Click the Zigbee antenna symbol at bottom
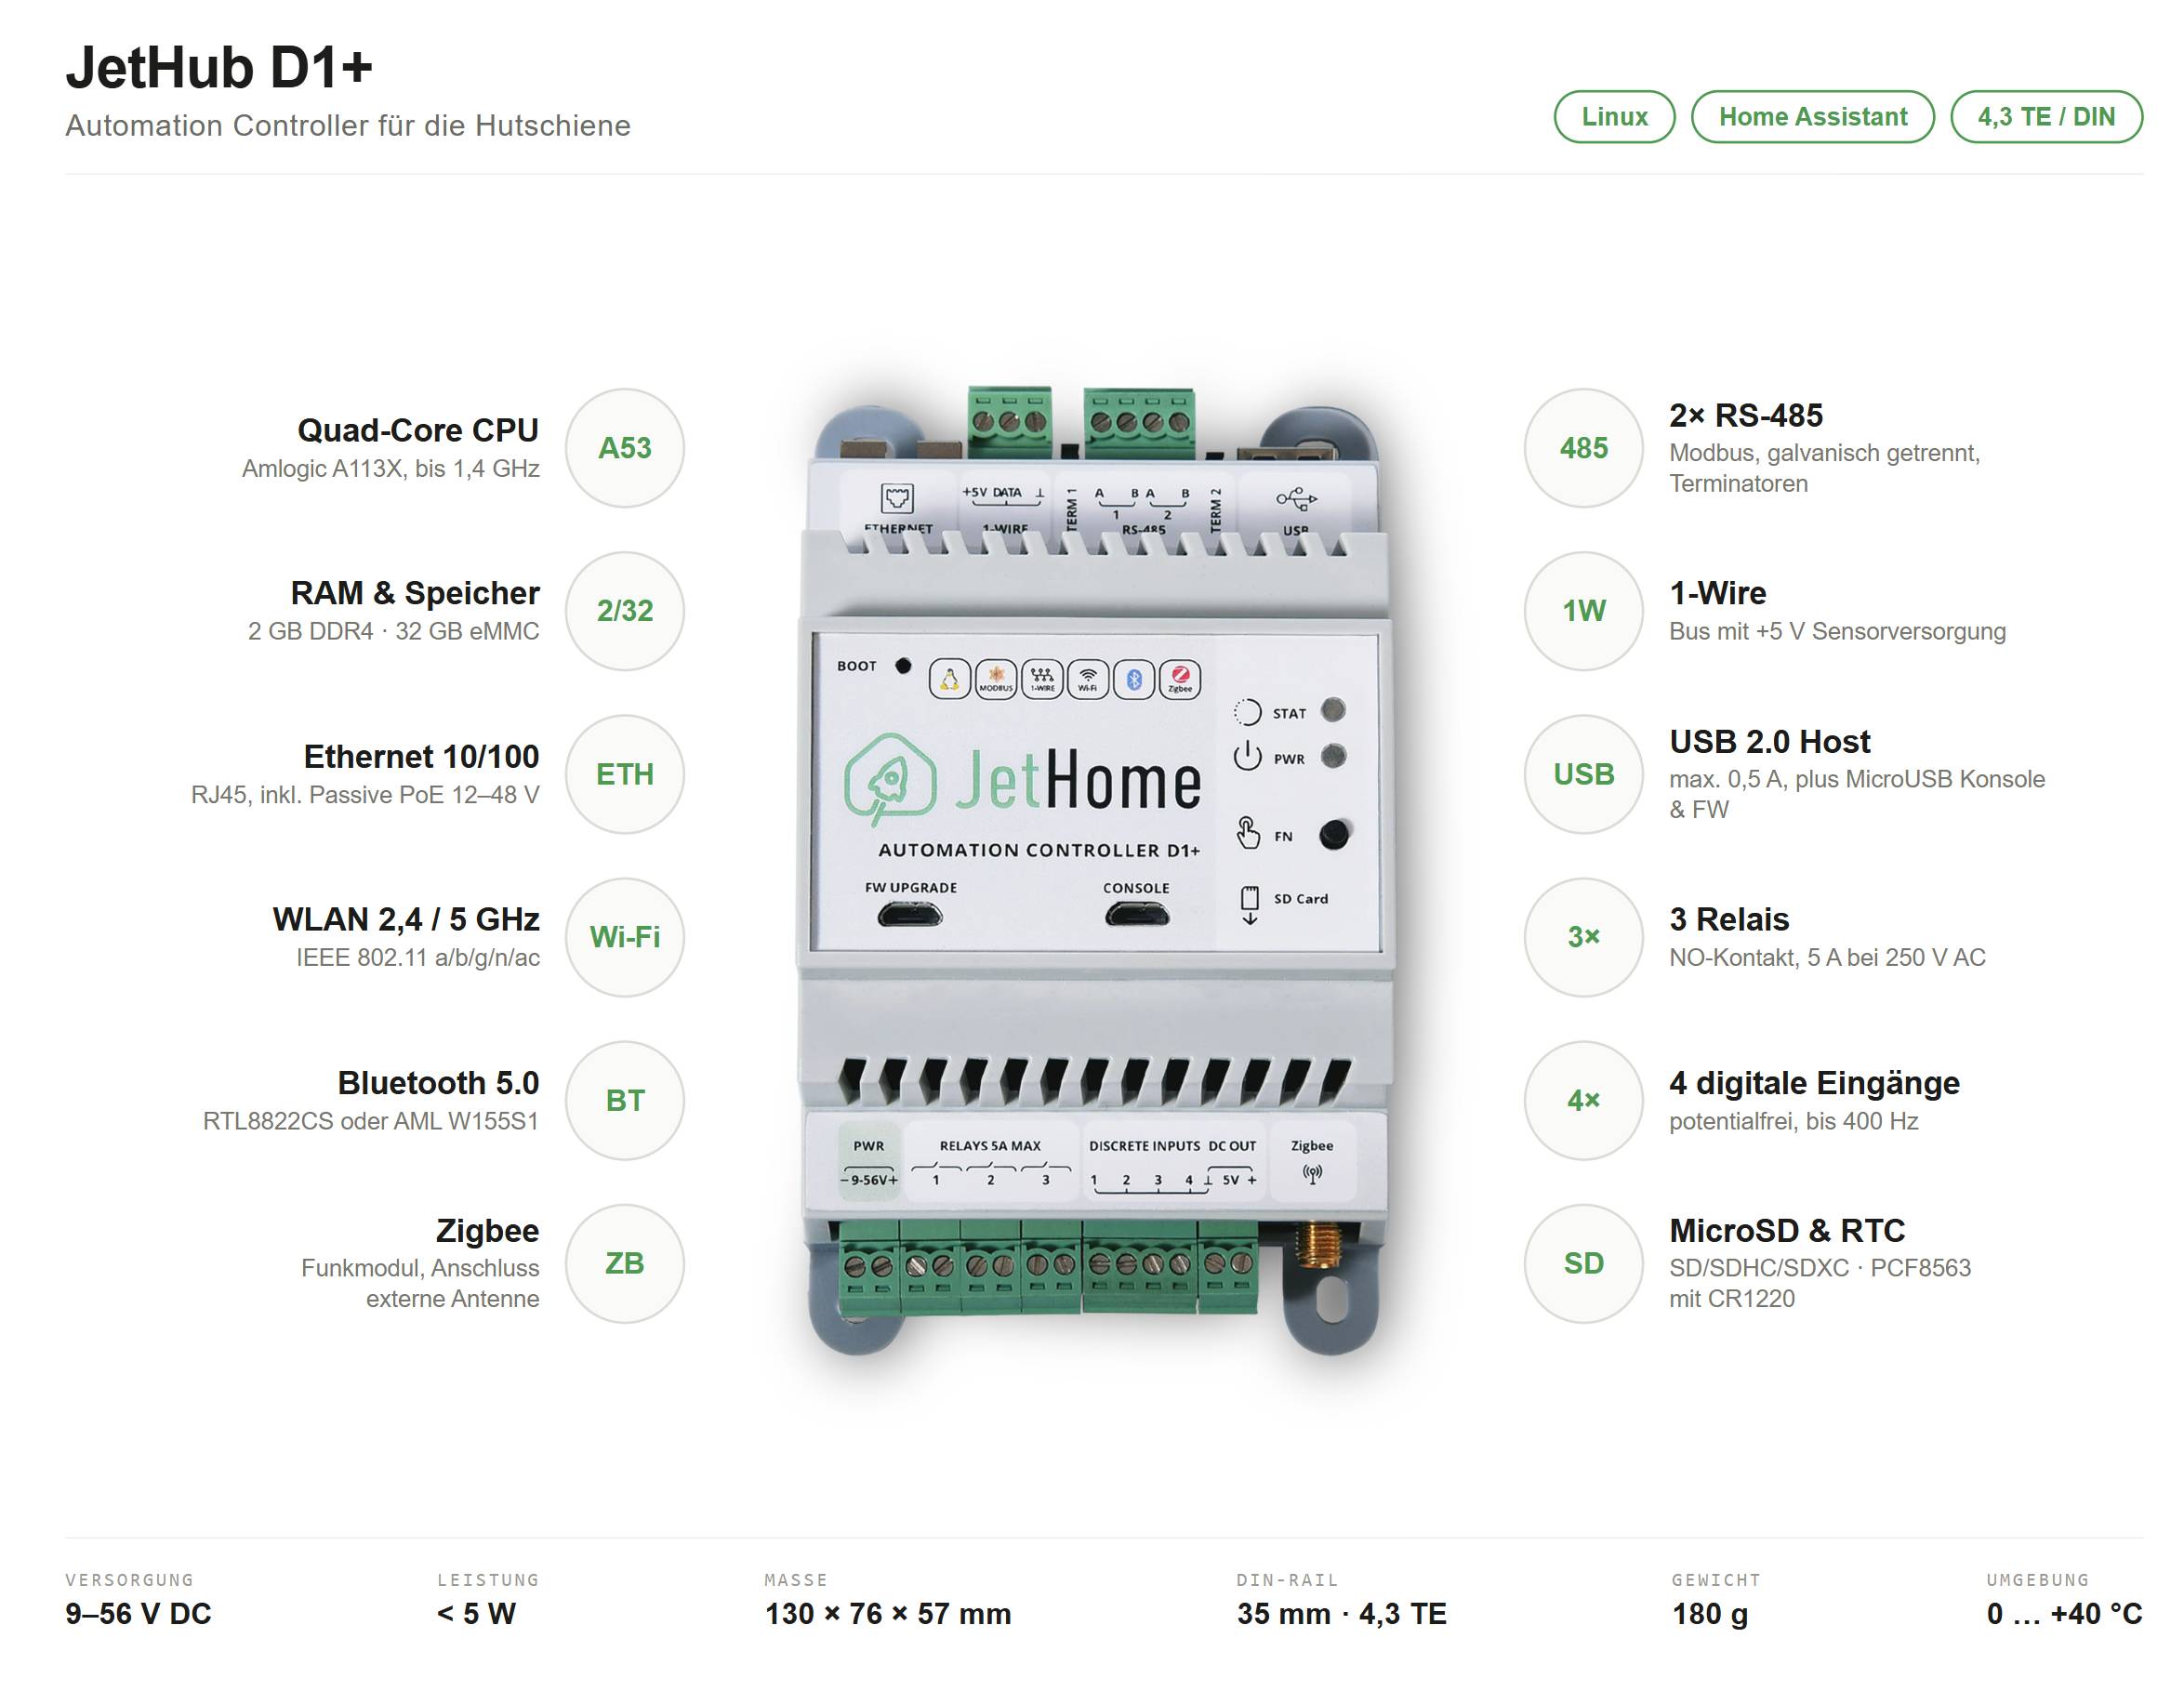2184x1691 pixels. [1313, 1174]
